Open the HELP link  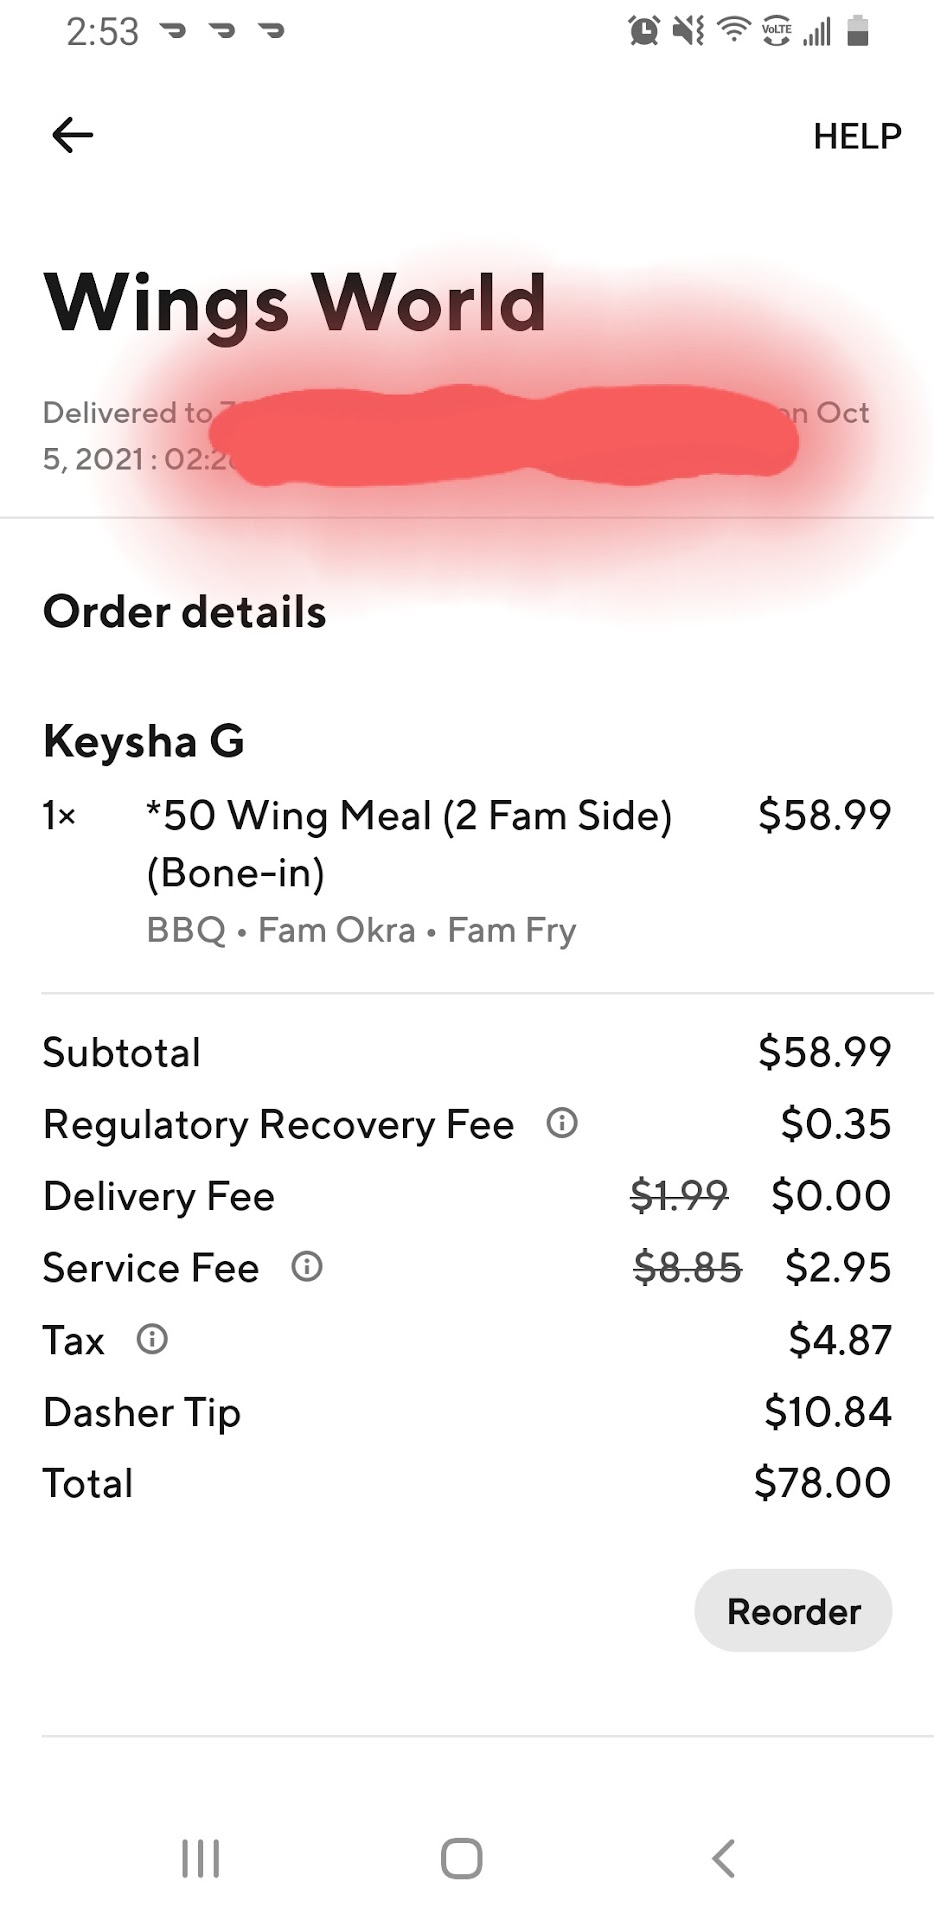point(857,136)
